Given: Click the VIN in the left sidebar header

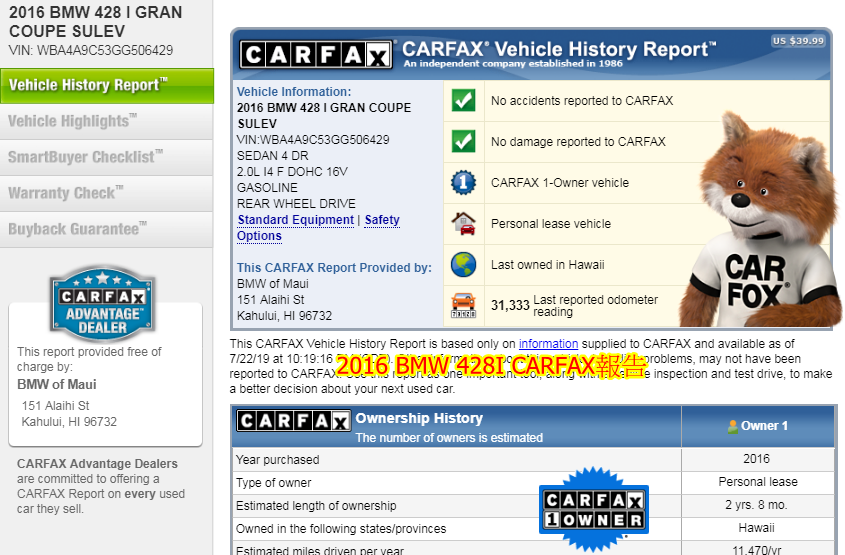Looking at the screenshot, I should [91, 51].
